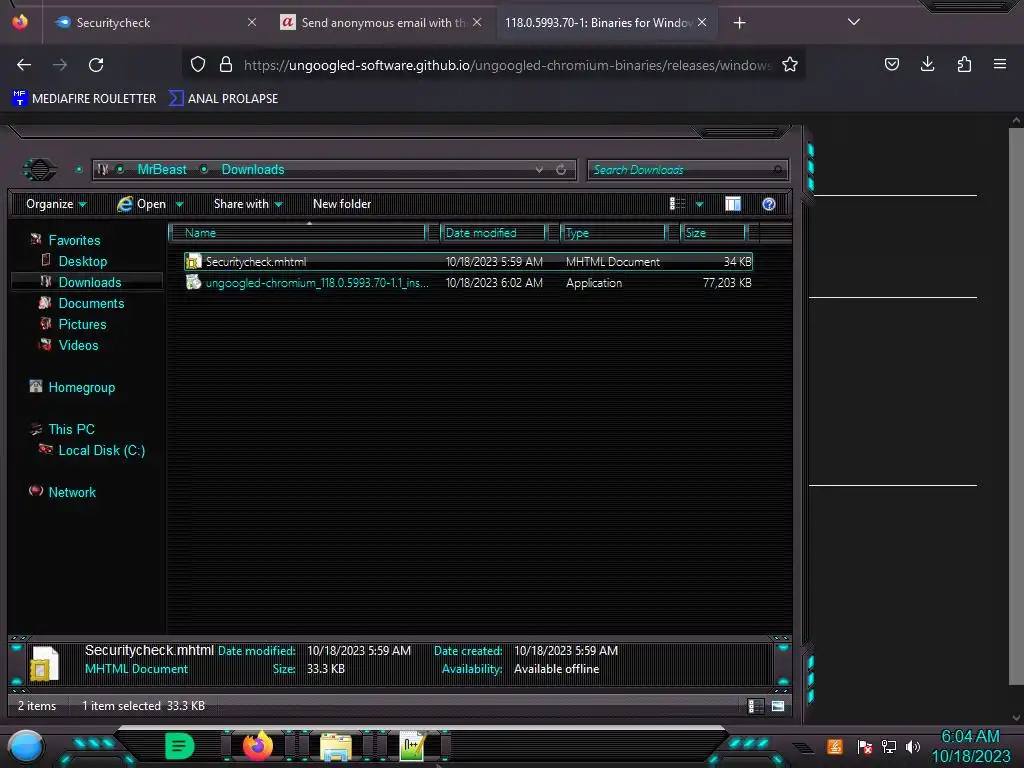Open the volume speaker tray icon
The image size is (1024, 768).
pyautogui.click(x=912, y=747)
